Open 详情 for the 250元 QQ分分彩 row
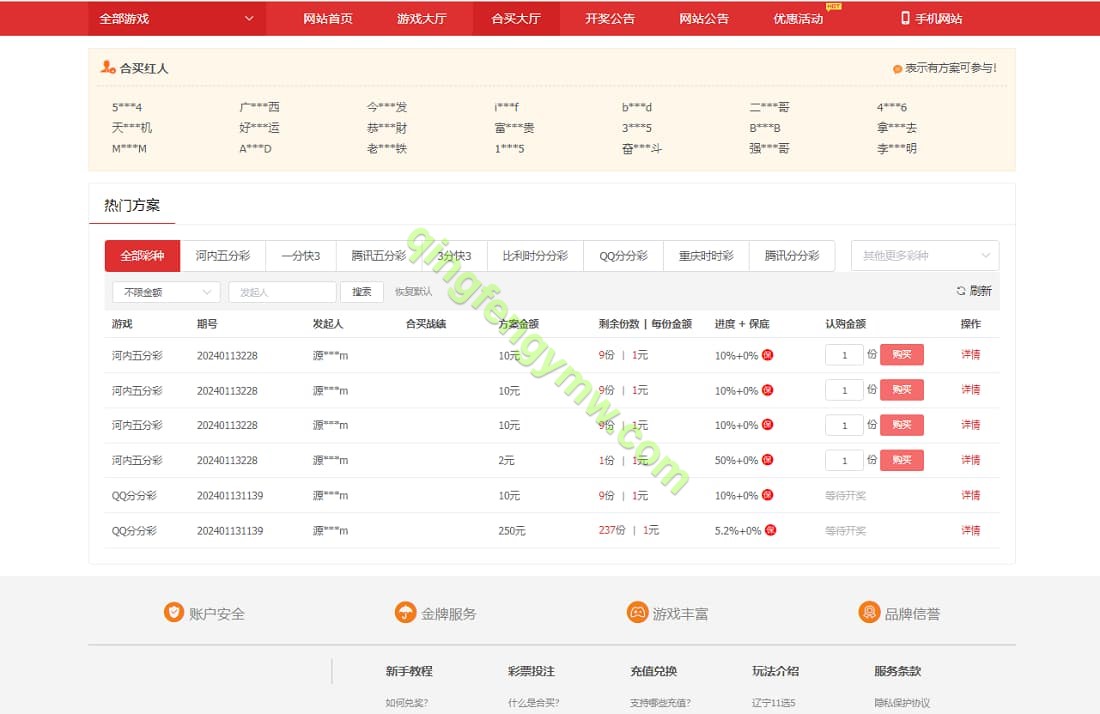The image size is (1100, 714). [970, 530]
